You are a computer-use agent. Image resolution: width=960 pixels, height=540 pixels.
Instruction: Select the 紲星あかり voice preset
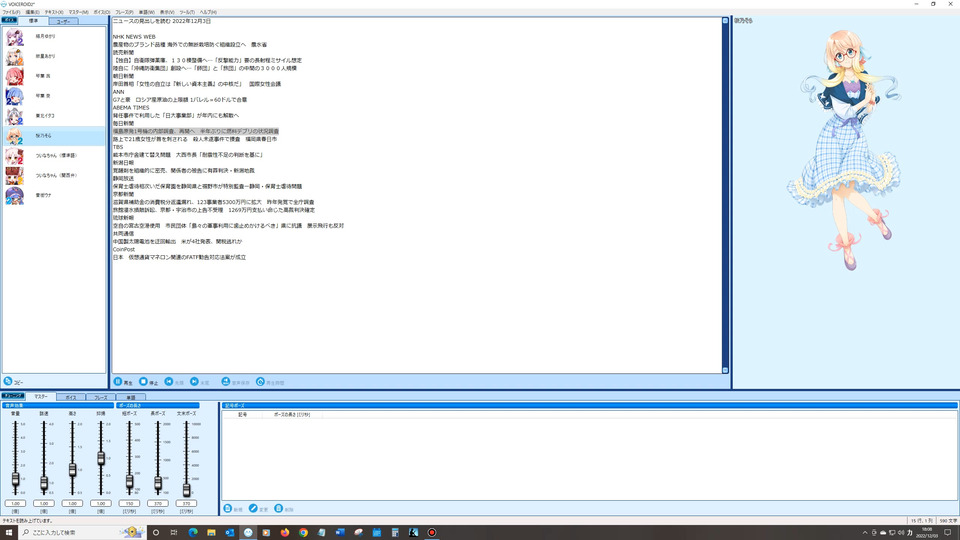click(x=54, y=56)
